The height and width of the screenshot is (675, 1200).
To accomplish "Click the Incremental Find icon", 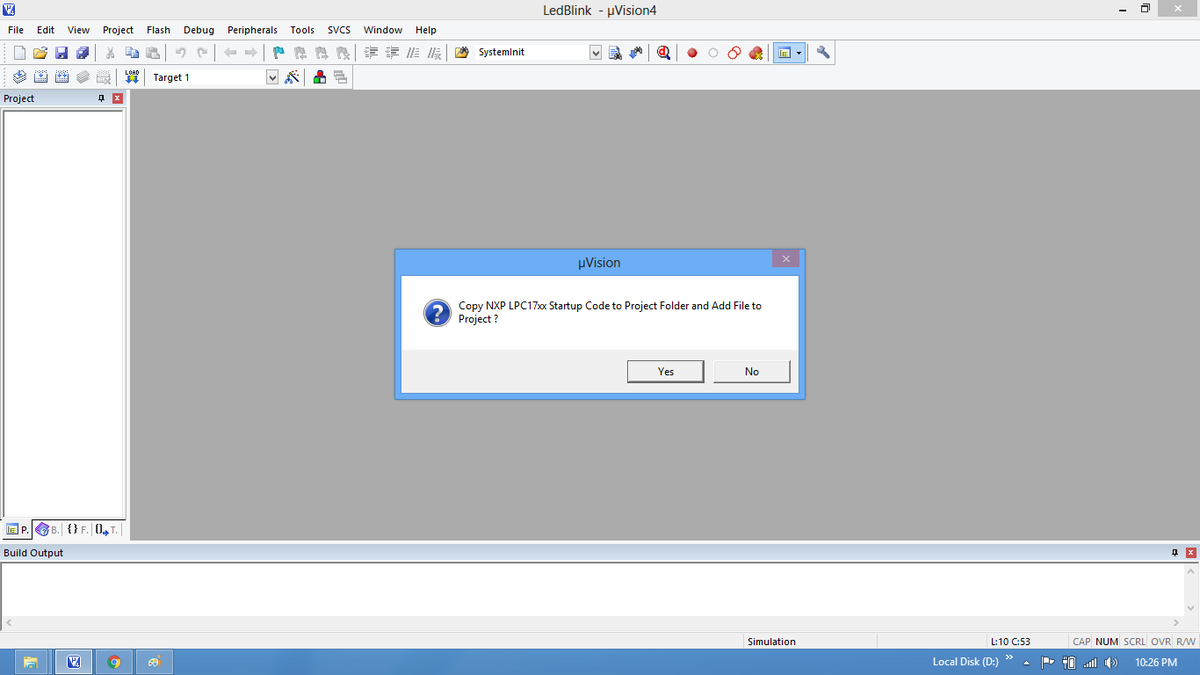I will 637,53.
